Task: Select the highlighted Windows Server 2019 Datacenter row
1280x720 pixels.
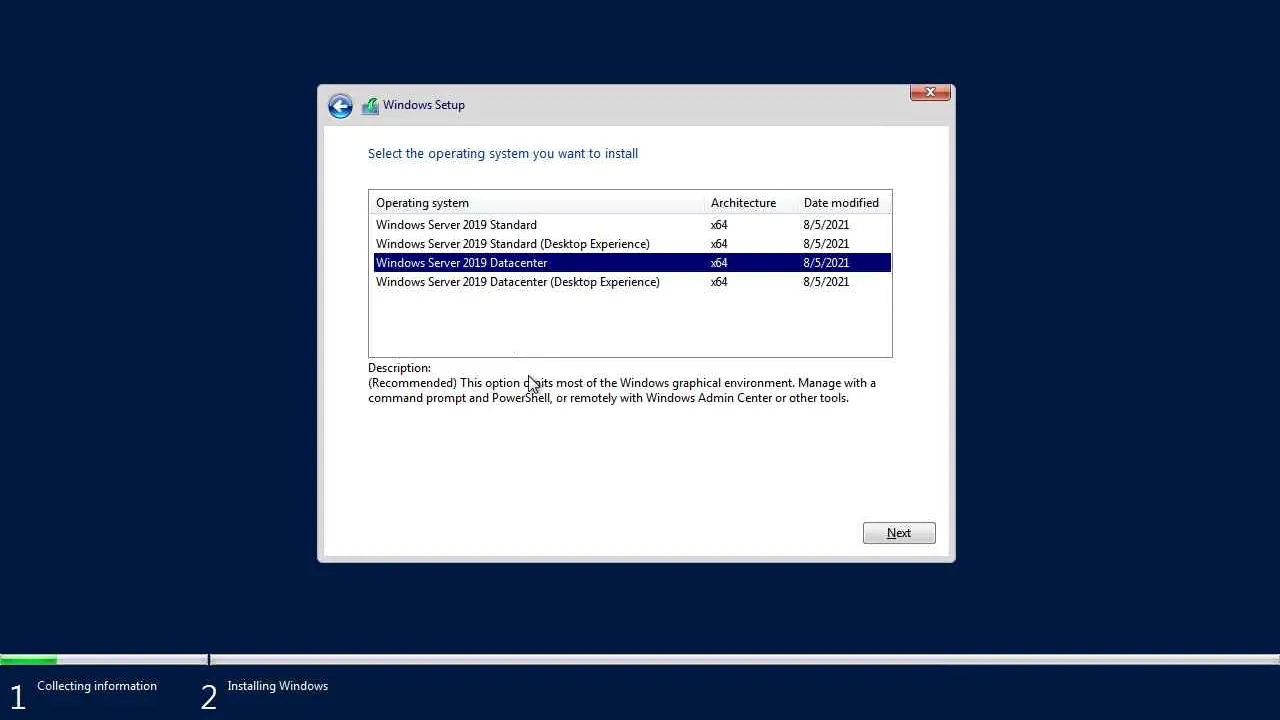Action: click(631, 263)
